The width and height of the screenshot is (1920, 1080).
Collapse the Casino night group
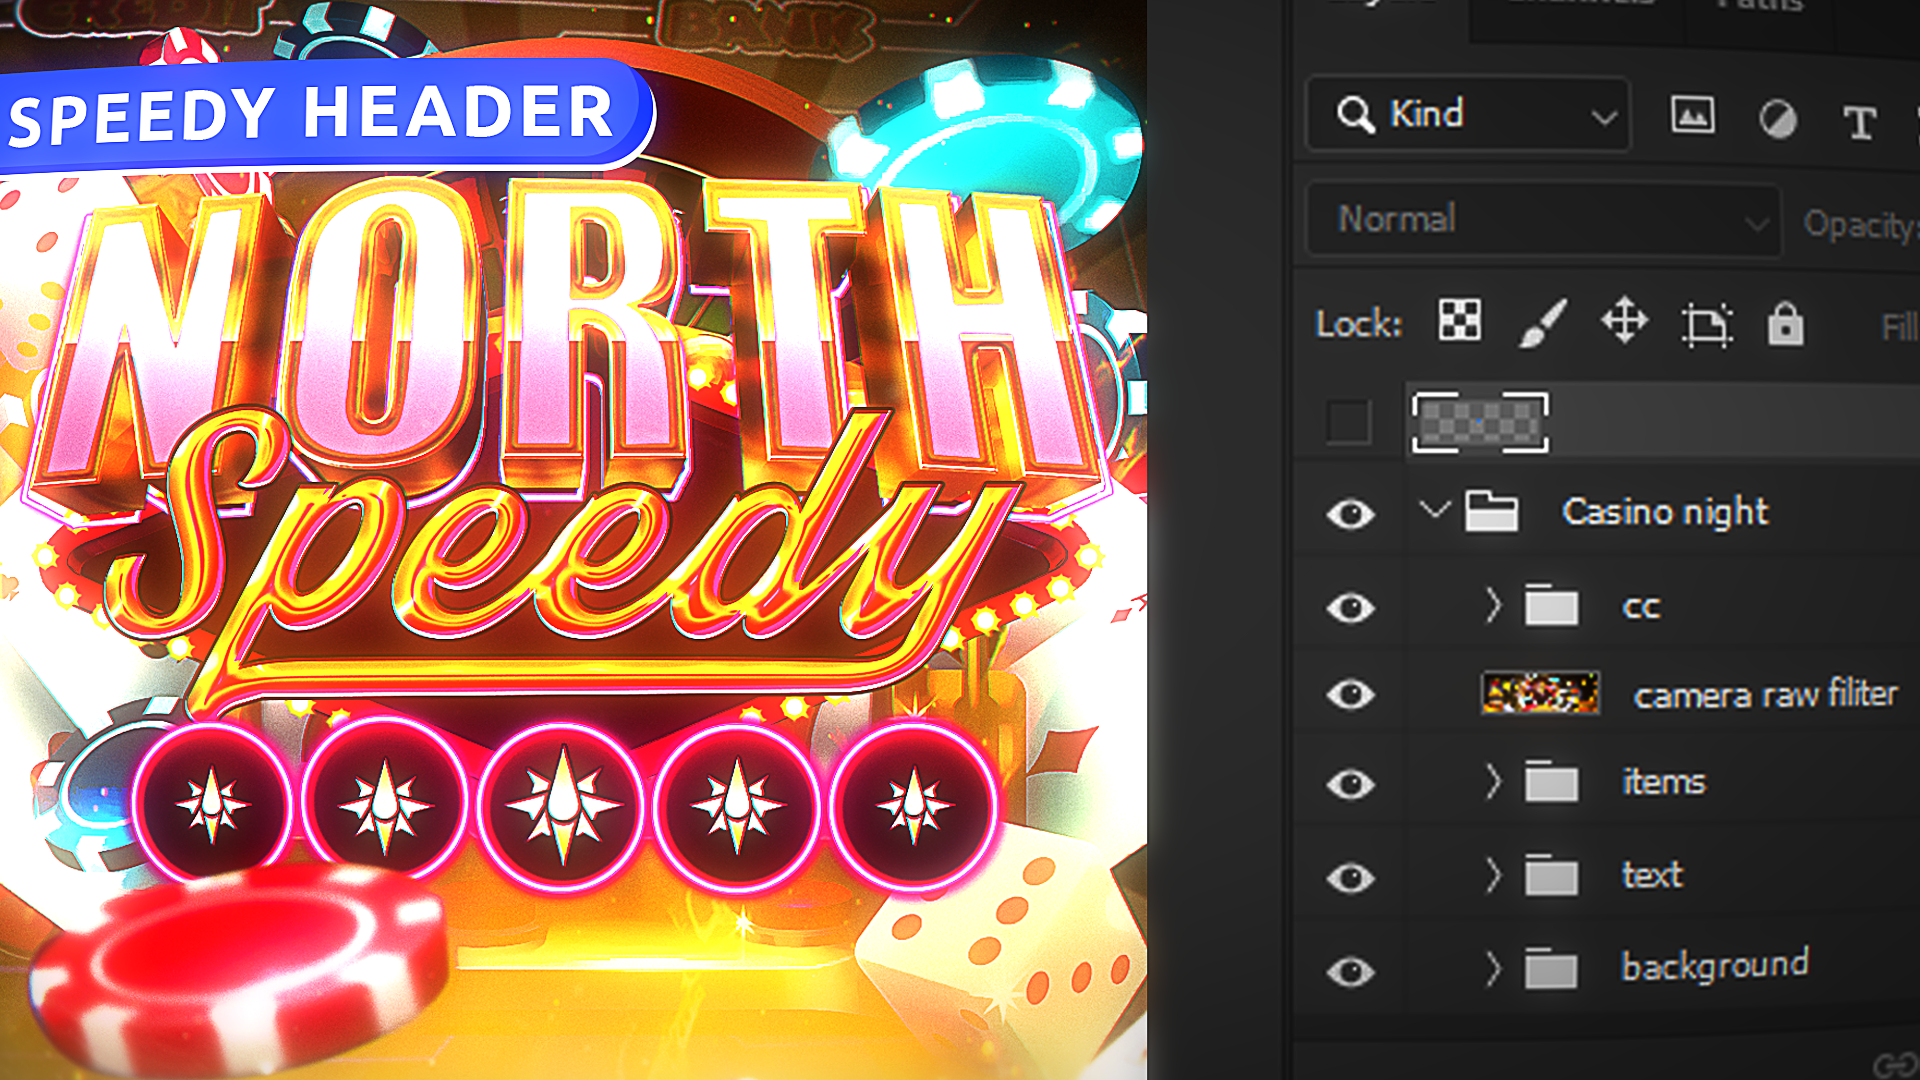(x=1435, y=510)
